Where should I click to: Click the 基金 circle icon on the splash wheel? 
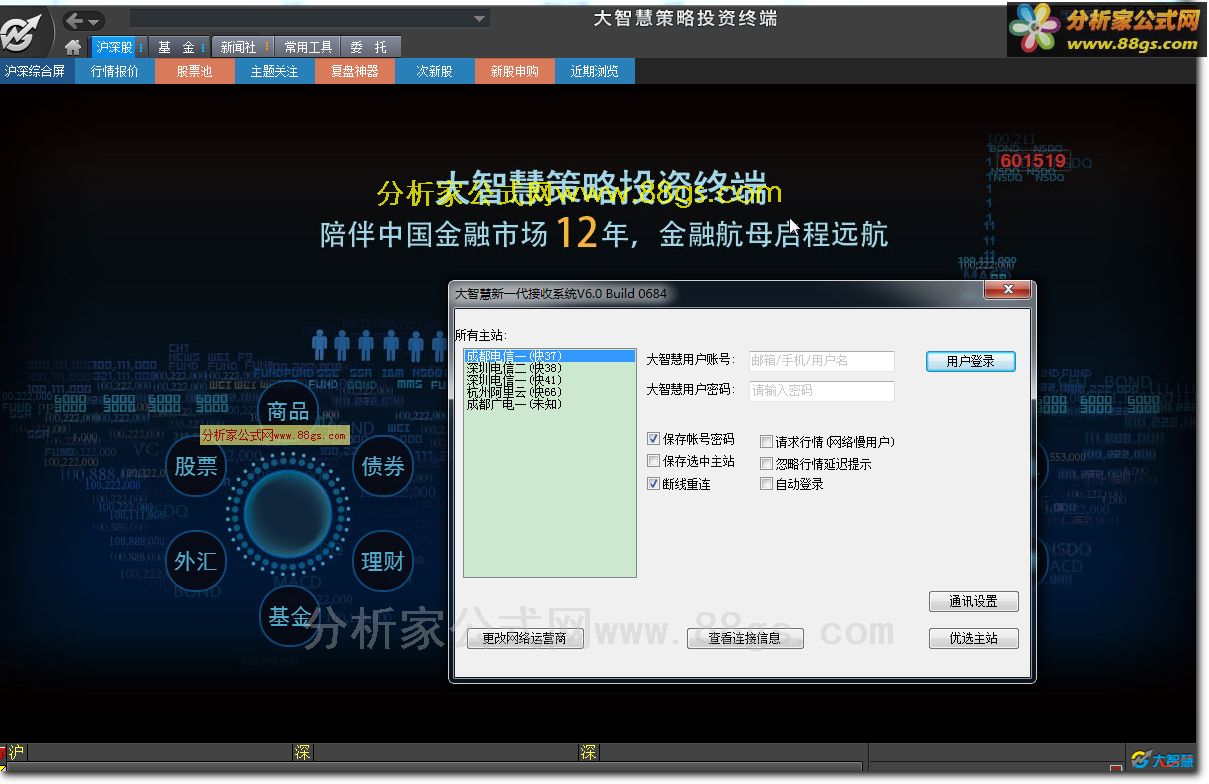[290, 617]
